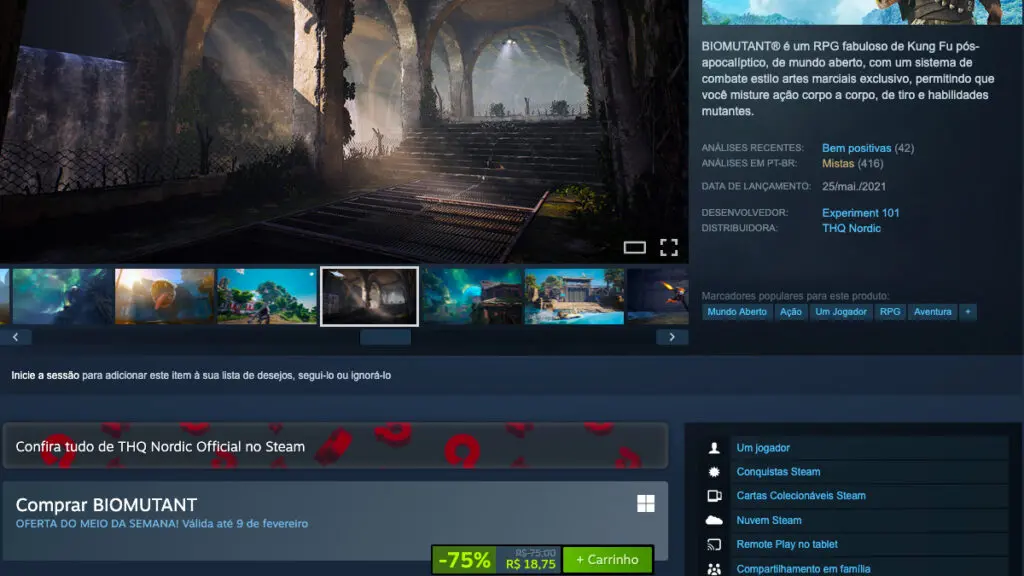Screen dimensions: 1024x576
Task: Click the Um jogador single-player icon
Action: (x=712, y=447)
